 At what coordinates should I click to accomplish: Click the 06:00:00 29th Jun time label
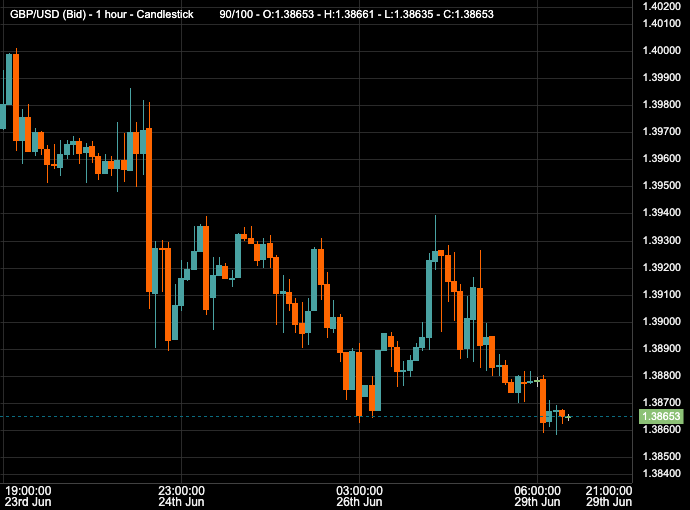point(537,496)
